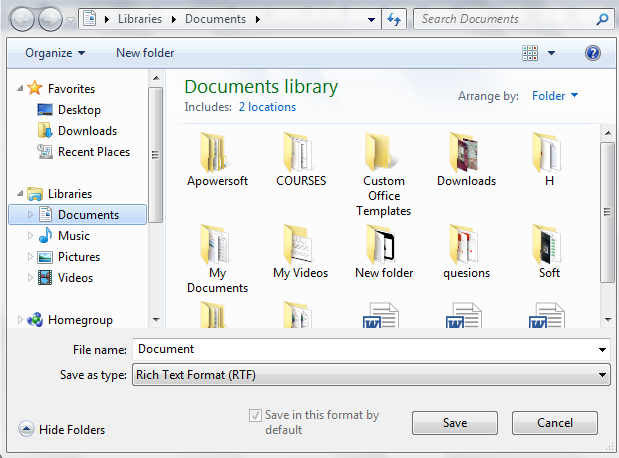This screenshot has height=458, width=619.
Task: Click file list scroll up arrow
Action: [x=608, y=133]
